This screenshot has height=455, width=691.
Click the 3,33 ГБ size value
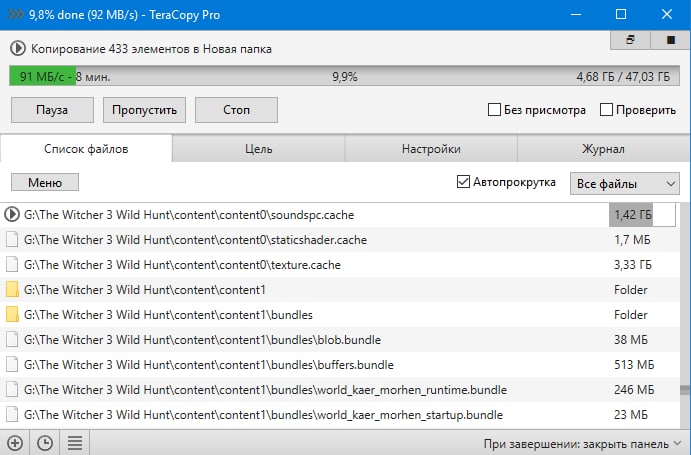632,265
